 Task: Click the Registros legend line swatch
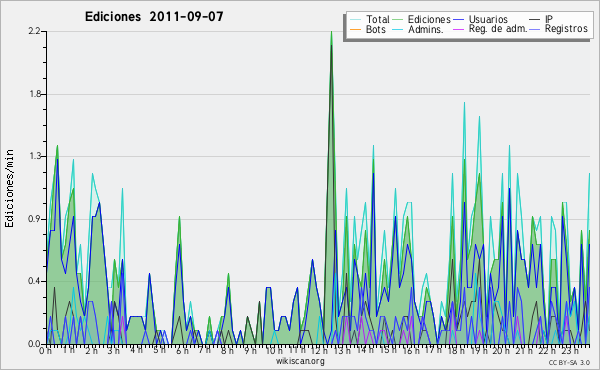(535, 29)
